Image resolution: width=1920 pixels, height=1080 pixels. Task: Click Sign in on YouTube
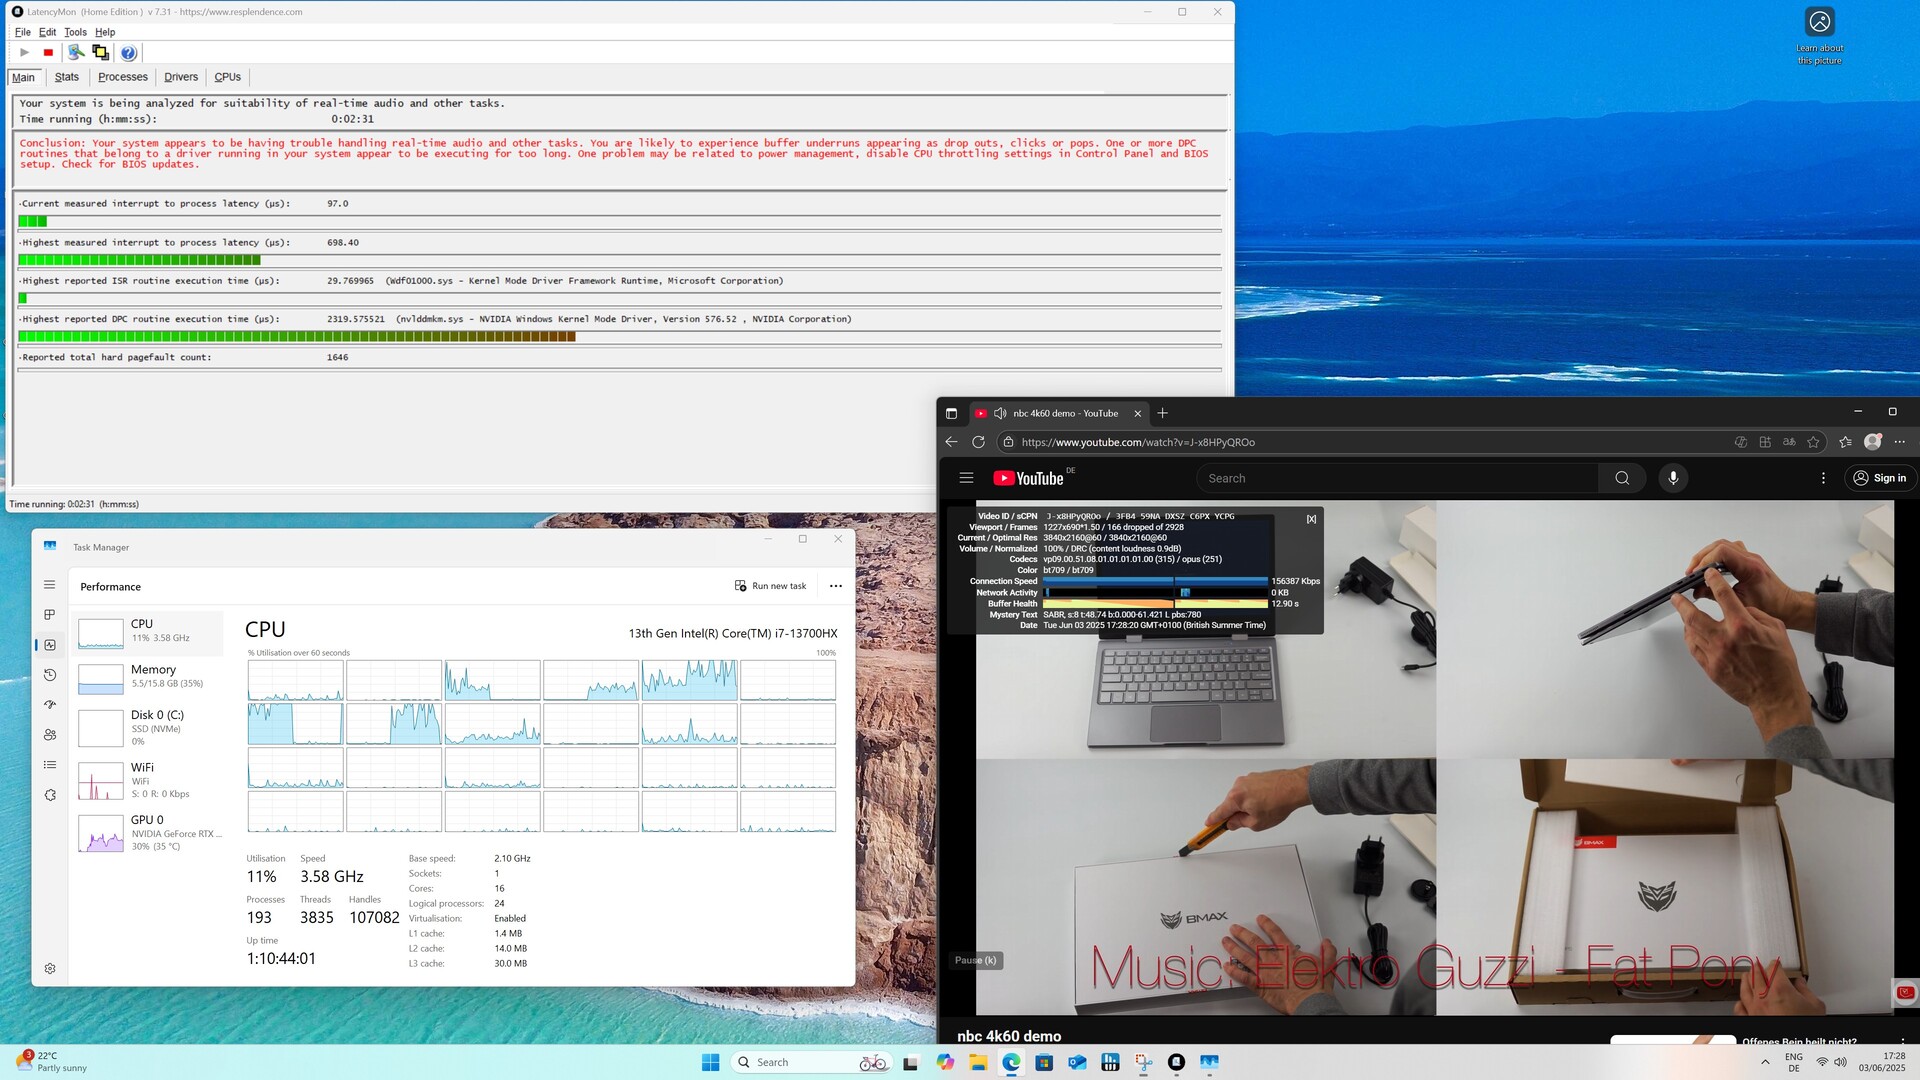tap(1879, 478)
